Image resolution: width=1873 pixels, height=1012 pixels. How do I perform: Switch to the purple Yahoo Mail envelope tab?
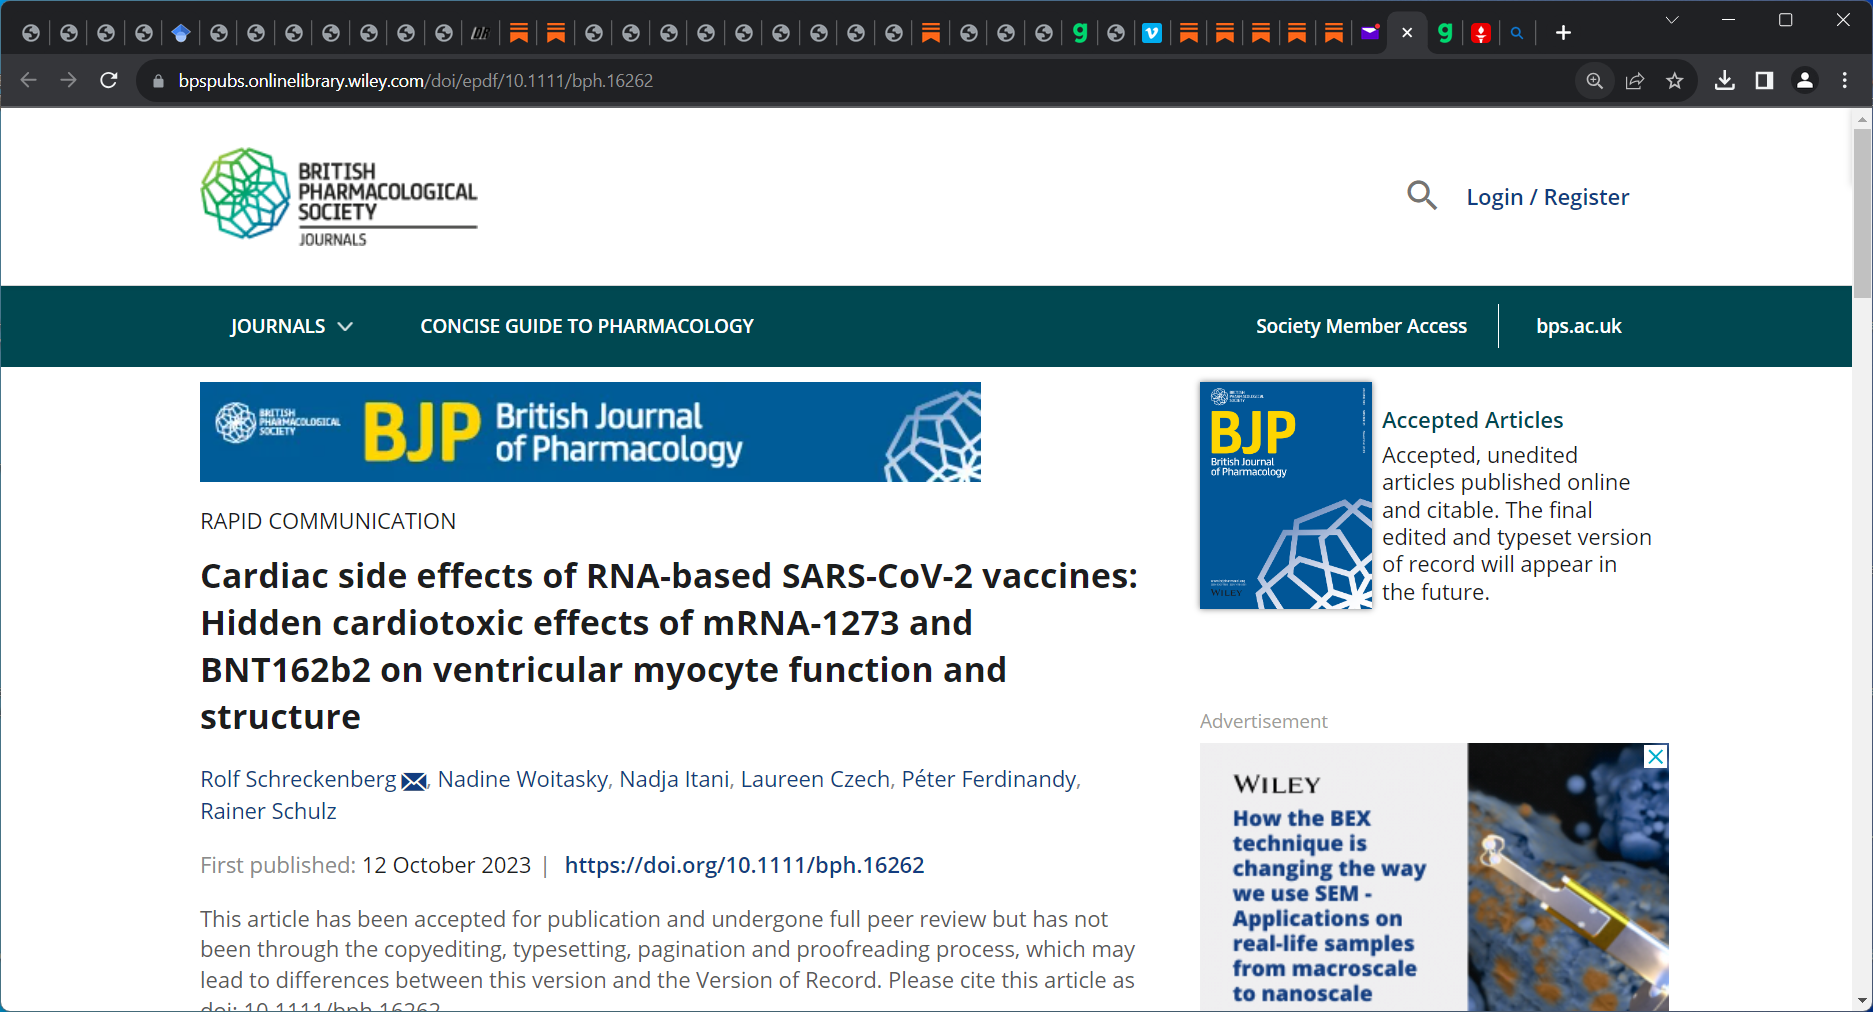(x=1370, y=33)
